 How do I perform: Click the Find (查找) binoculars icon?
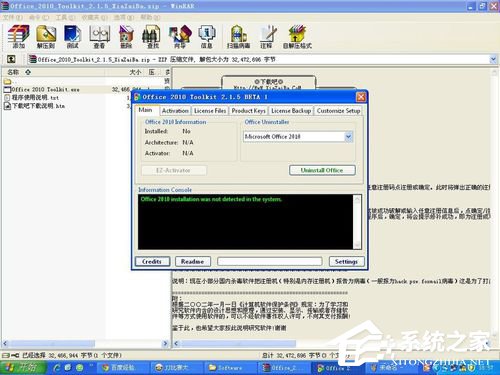pos(153,36)
